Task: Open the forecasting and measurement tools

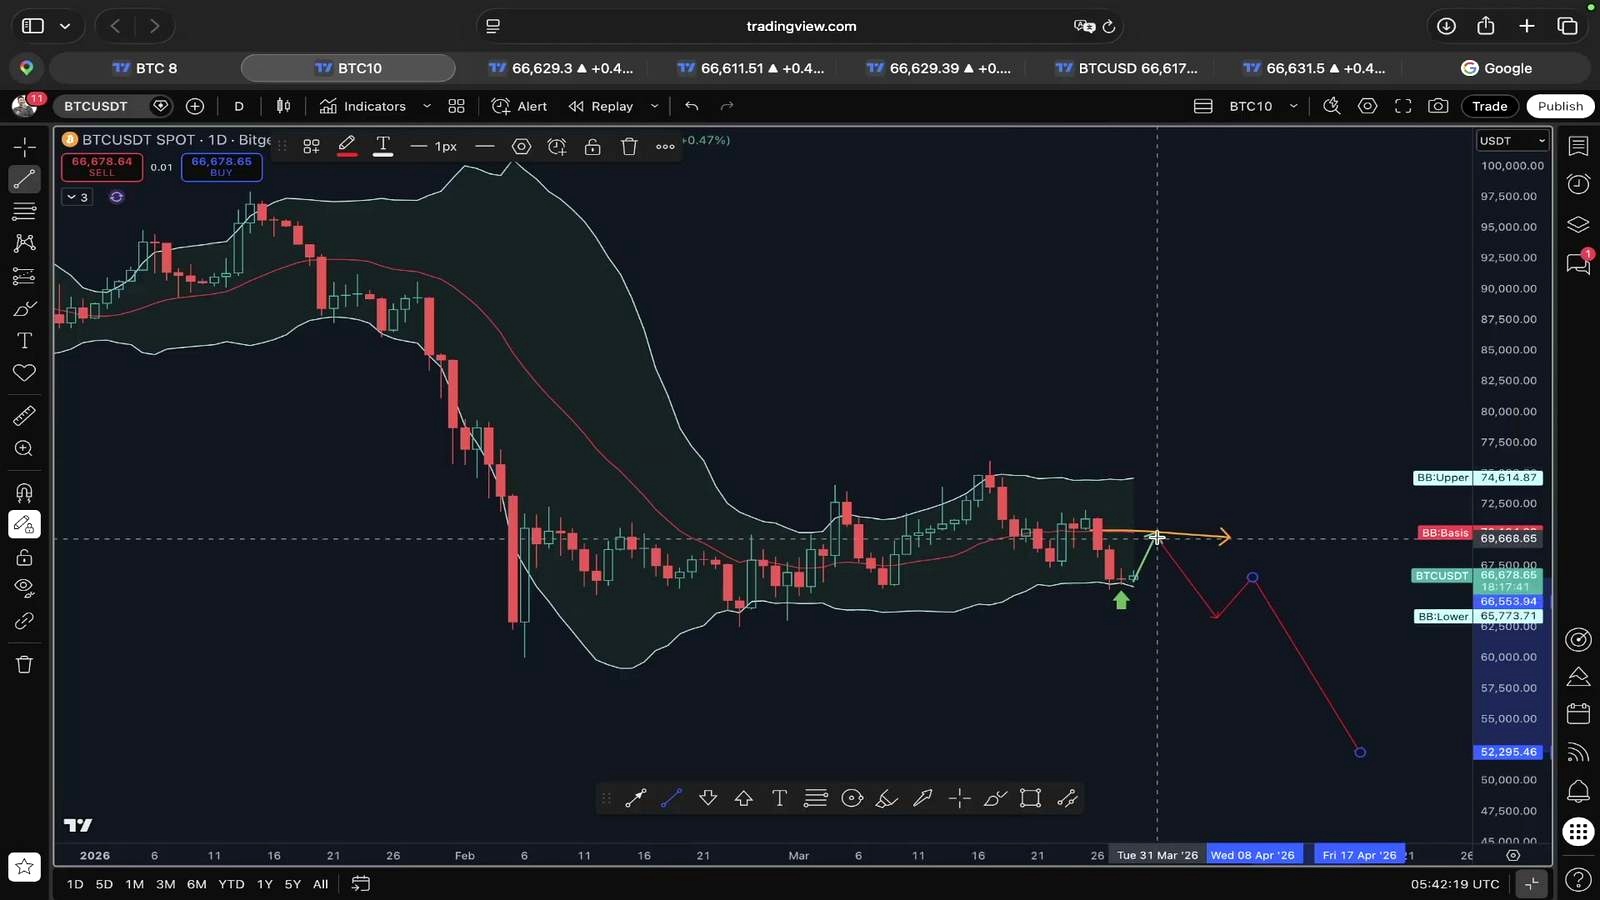Action: [x=24, y=276]
